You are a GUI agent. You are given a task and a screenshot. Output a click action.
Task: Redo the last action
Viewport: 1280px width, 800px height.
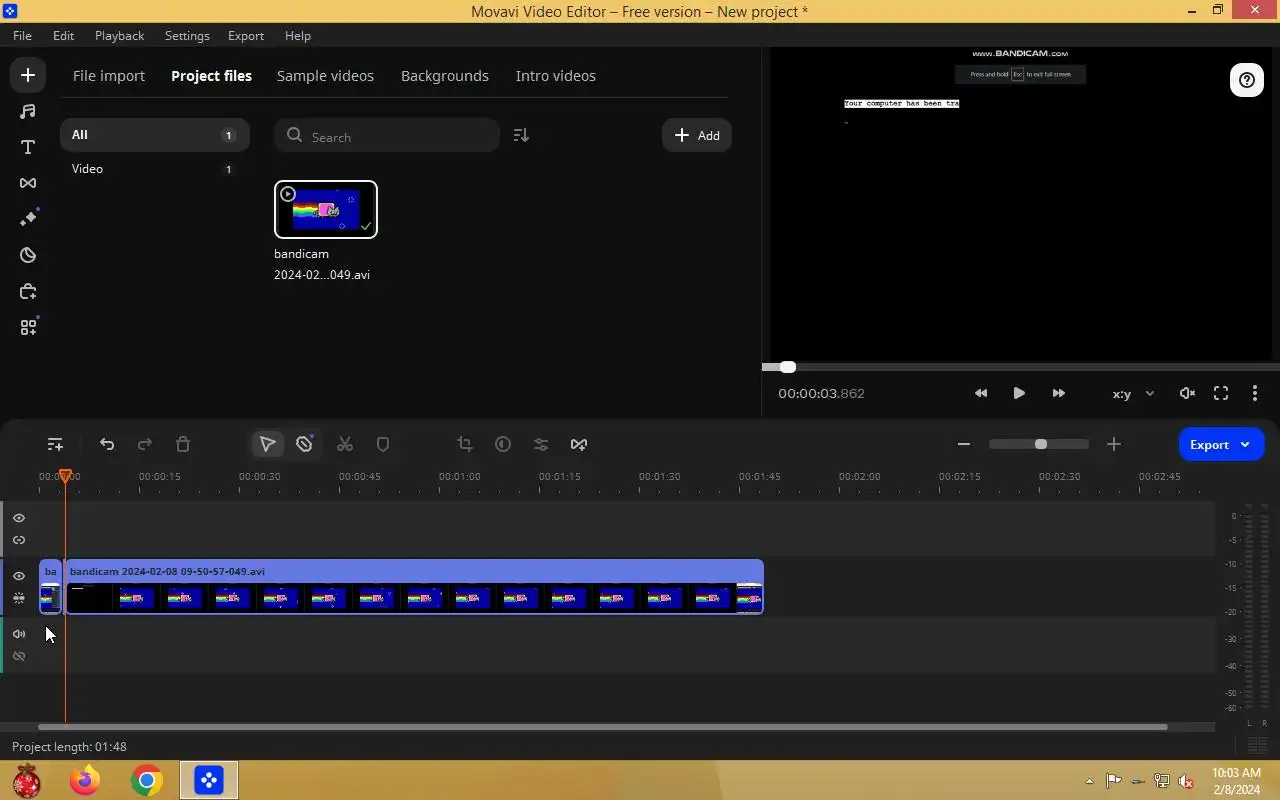tap(145, 444)
